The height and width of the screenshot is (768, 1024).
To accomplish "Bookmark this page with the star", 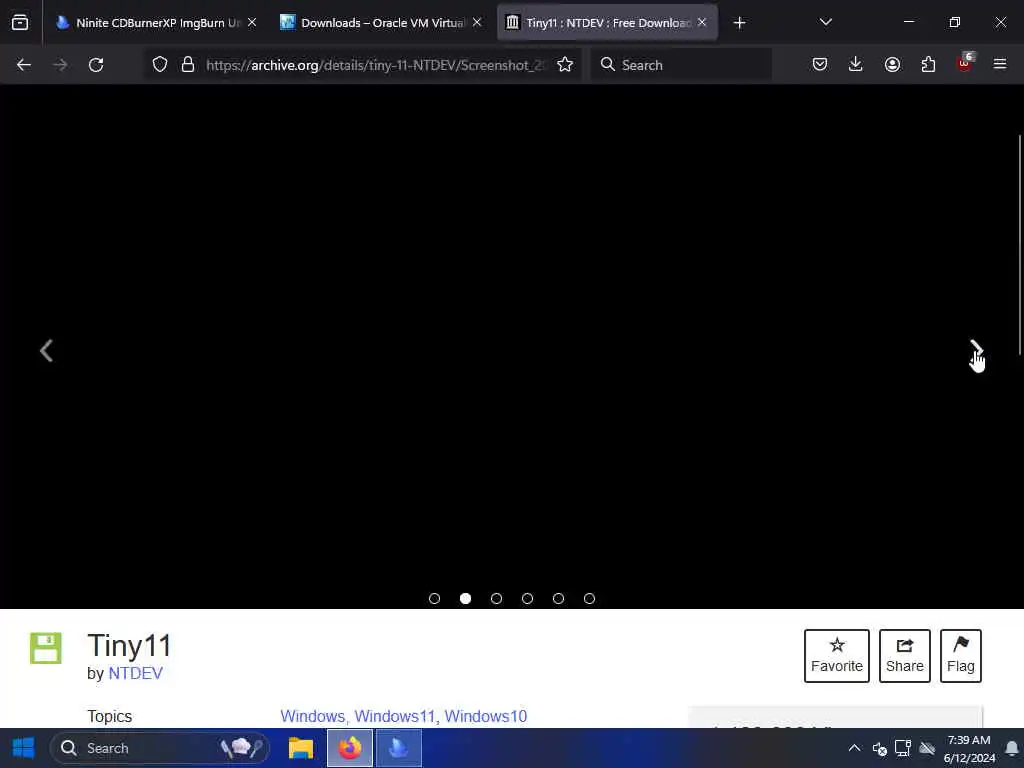I will point(565,65).
